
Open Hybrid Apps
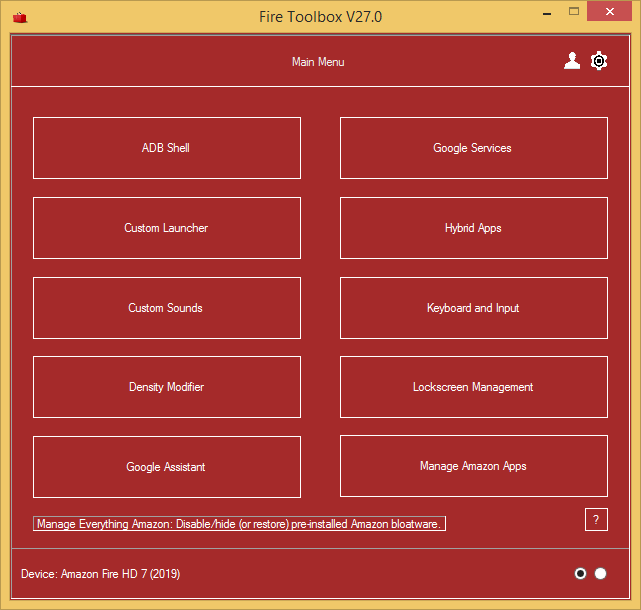point(474,228)
